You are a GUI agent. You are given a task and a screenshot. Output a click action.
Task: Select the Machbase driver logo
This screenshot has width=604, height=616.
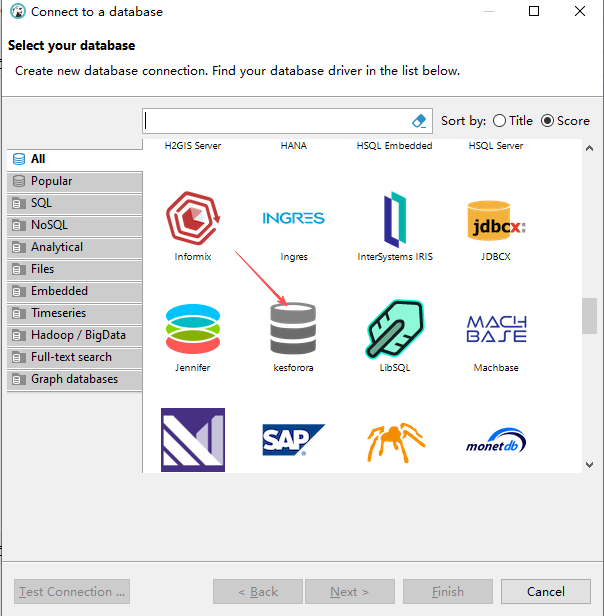point(496,329)
